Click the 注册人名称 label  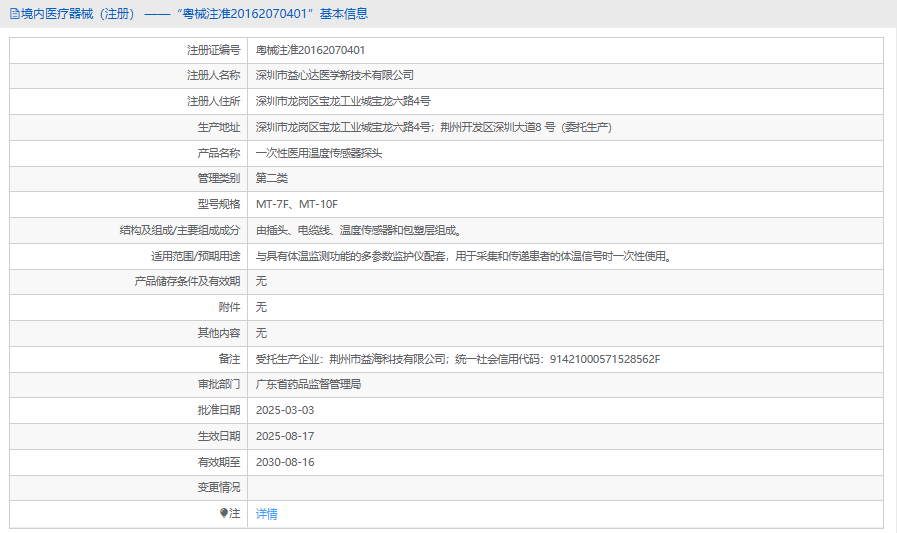(214, 75)
